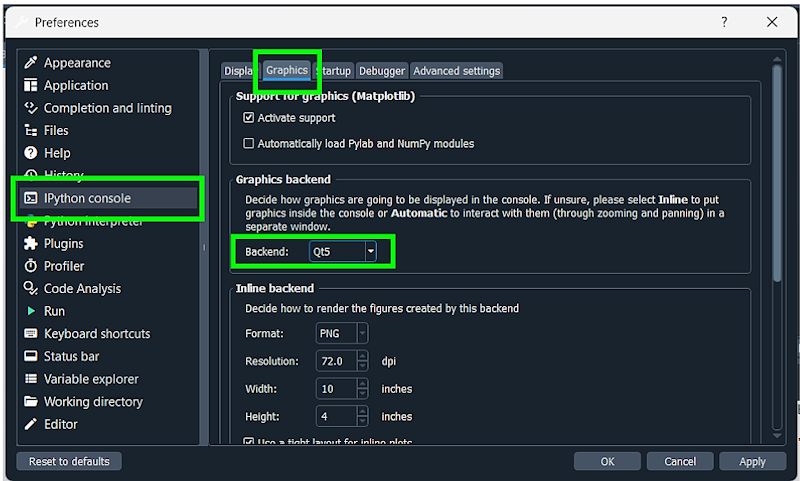Screen dimensions: 800x481
Task: Click the scrollbar up arrow
Action: click(x=777, y=60)
